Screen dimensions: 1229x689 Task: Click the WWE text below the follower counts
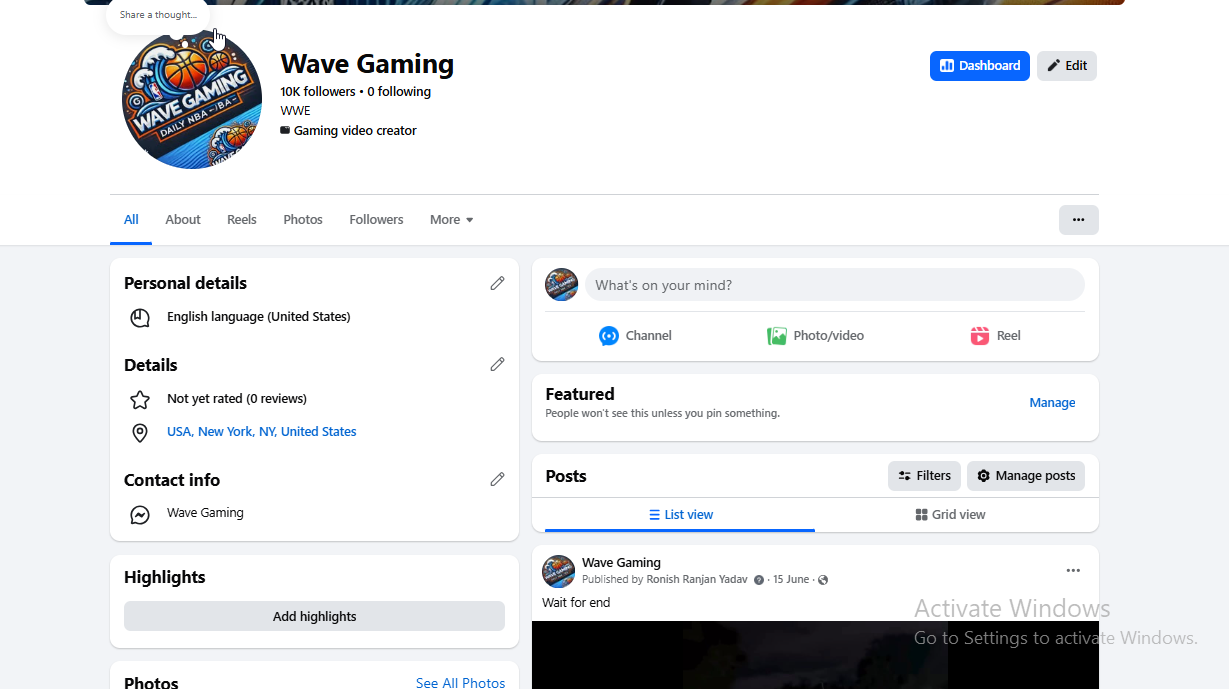coord(295,111)
